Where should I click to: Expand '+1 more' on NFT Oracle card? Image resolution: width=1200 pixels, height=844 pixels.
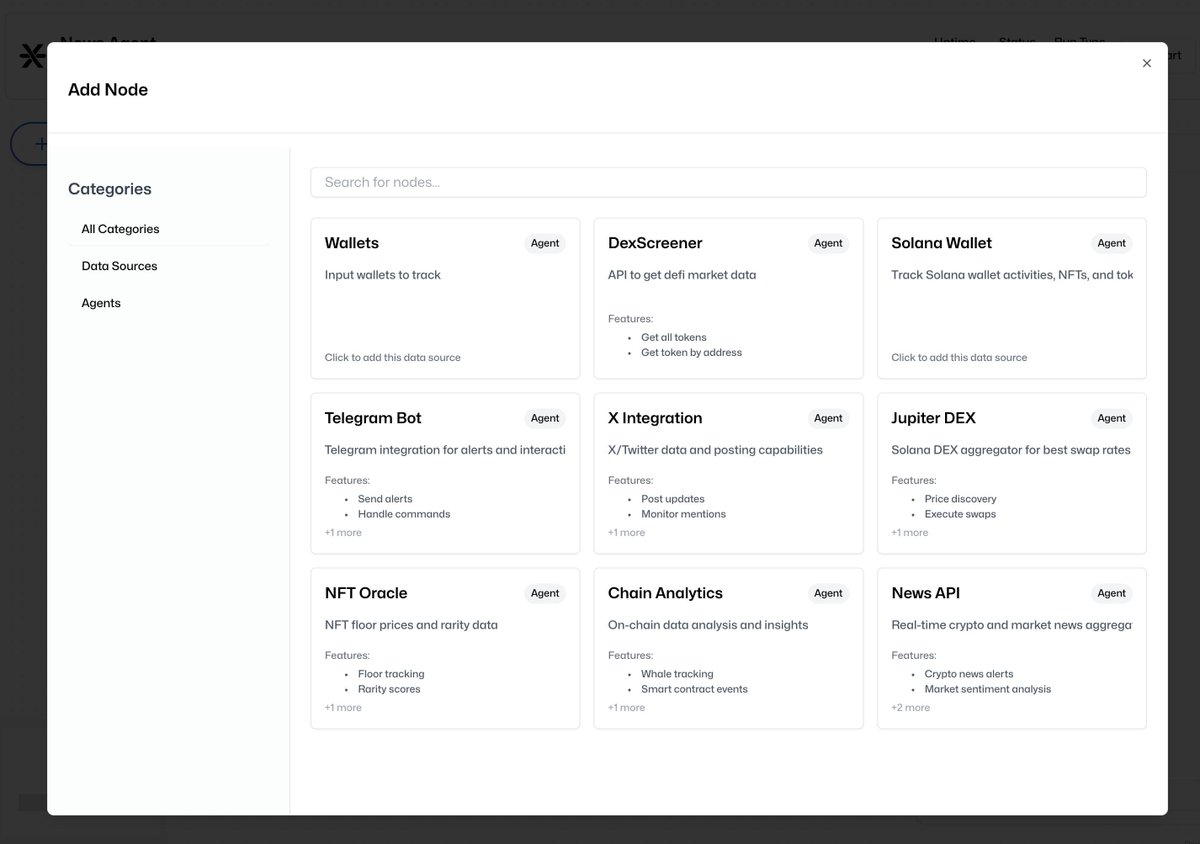(x=343, y=708)
